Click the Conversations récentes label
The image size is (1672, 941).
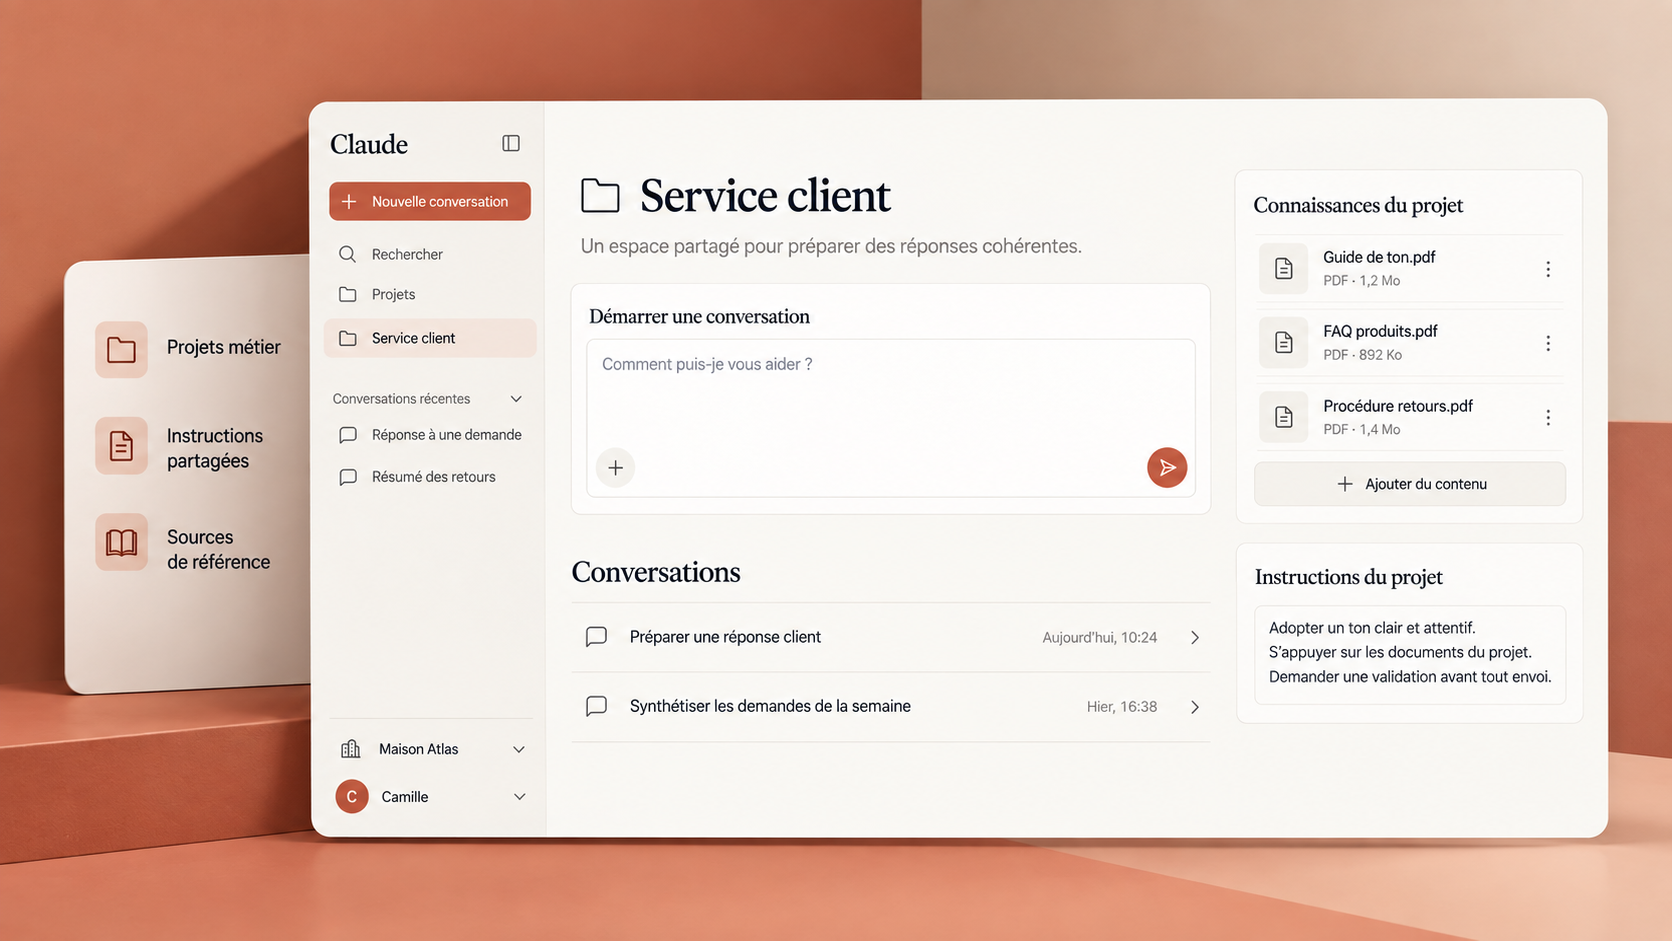pyautogui.click(x=401, y=399)
